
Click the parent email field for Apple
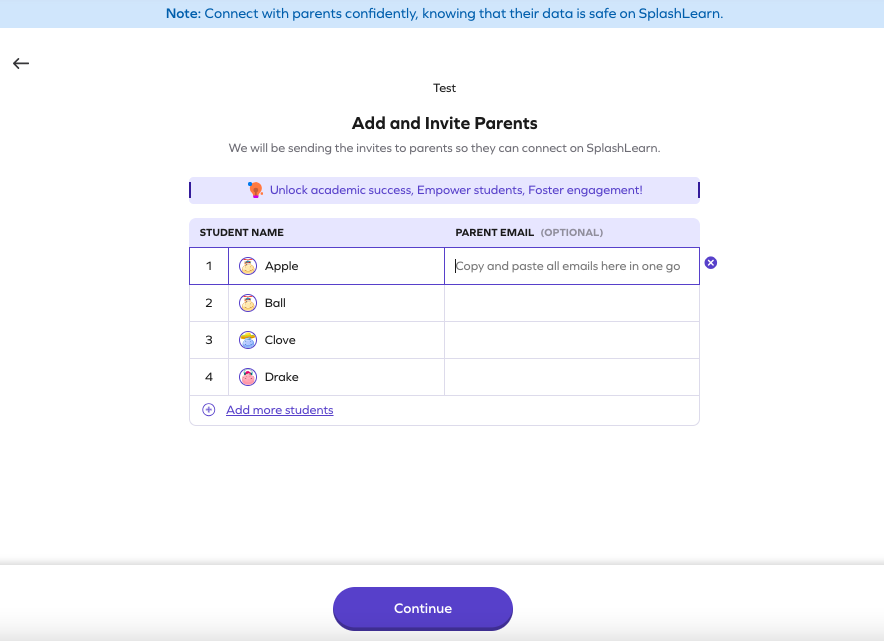click(571, 266)
